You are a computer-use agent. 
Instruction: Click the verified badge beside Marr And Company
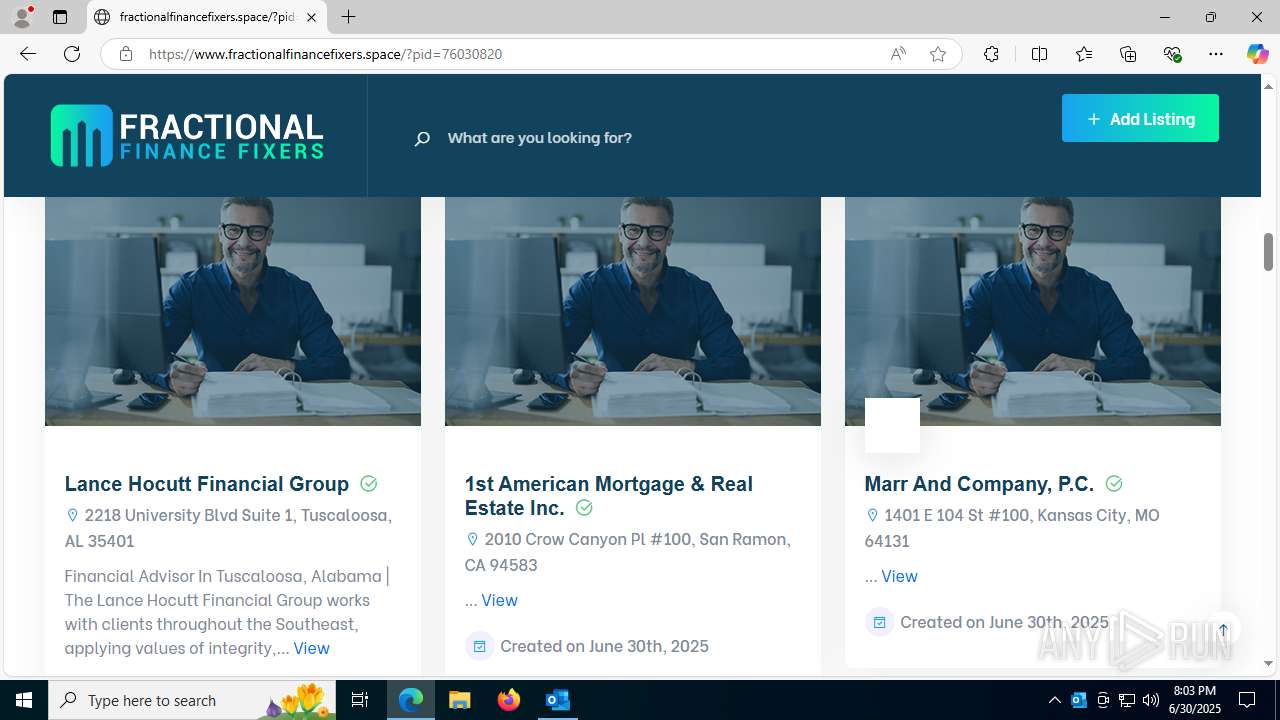pos(1114,484)
